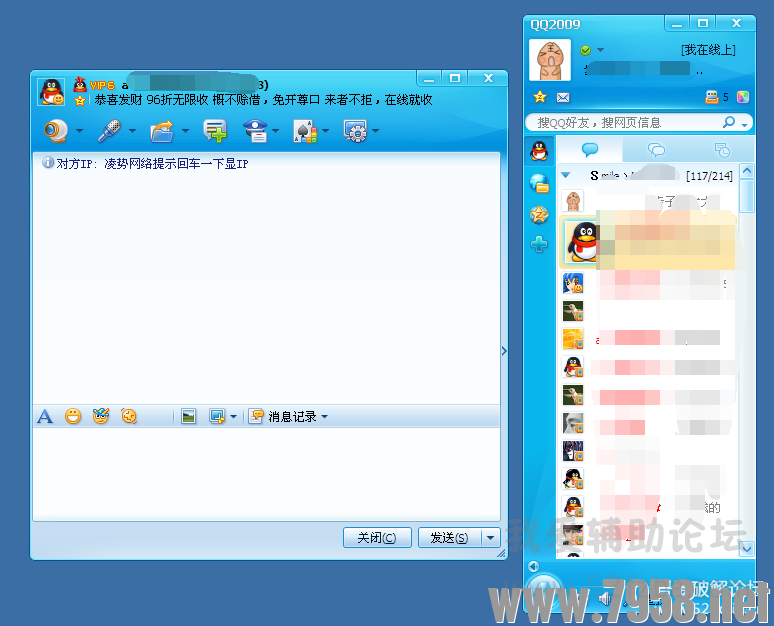Open microphone voice options dropdown arrow
Image resolution: width=774 pixels, height=626 pixels.
pyautogui.click(x=132, y=131)
